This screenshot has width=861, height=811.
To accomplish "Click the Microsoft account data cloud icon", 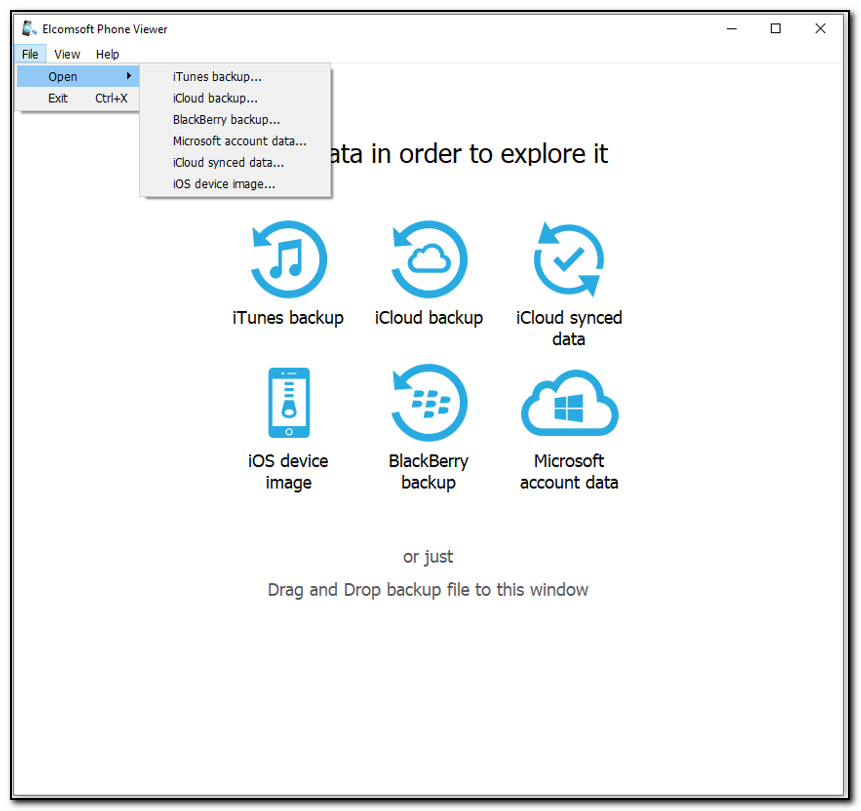I will click(x=568, y=402).
